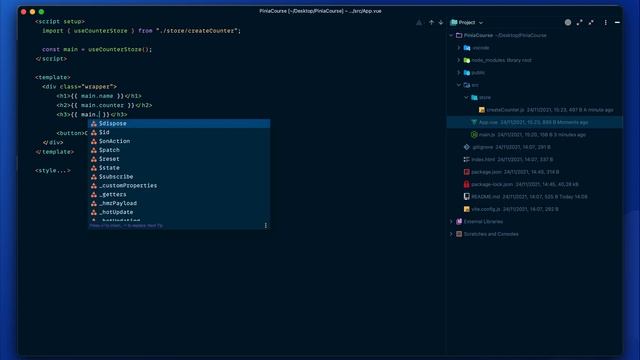Collapse the src folder chevron
Viewport: 640px width, 360px height.
459,85
